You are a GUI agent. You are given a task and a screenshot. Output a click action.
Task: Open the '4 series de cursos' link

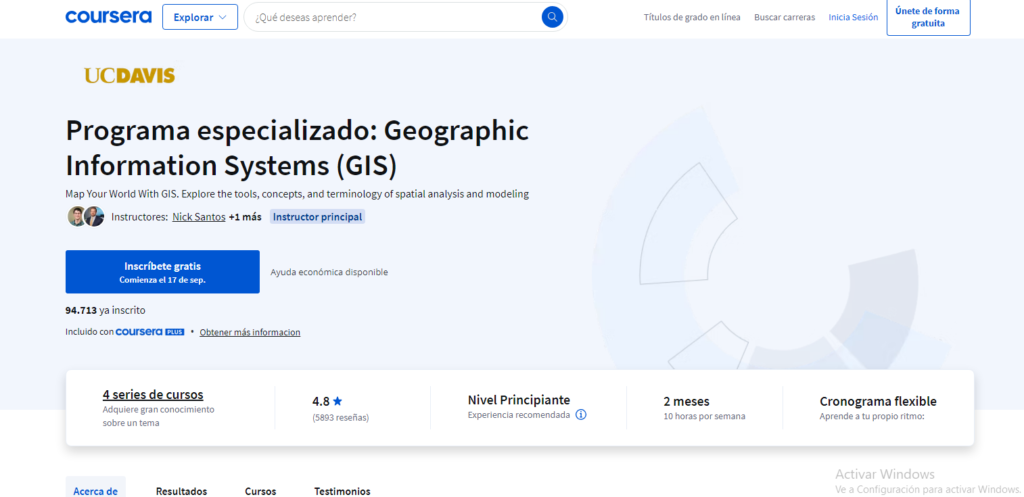[x=153, y=394]
